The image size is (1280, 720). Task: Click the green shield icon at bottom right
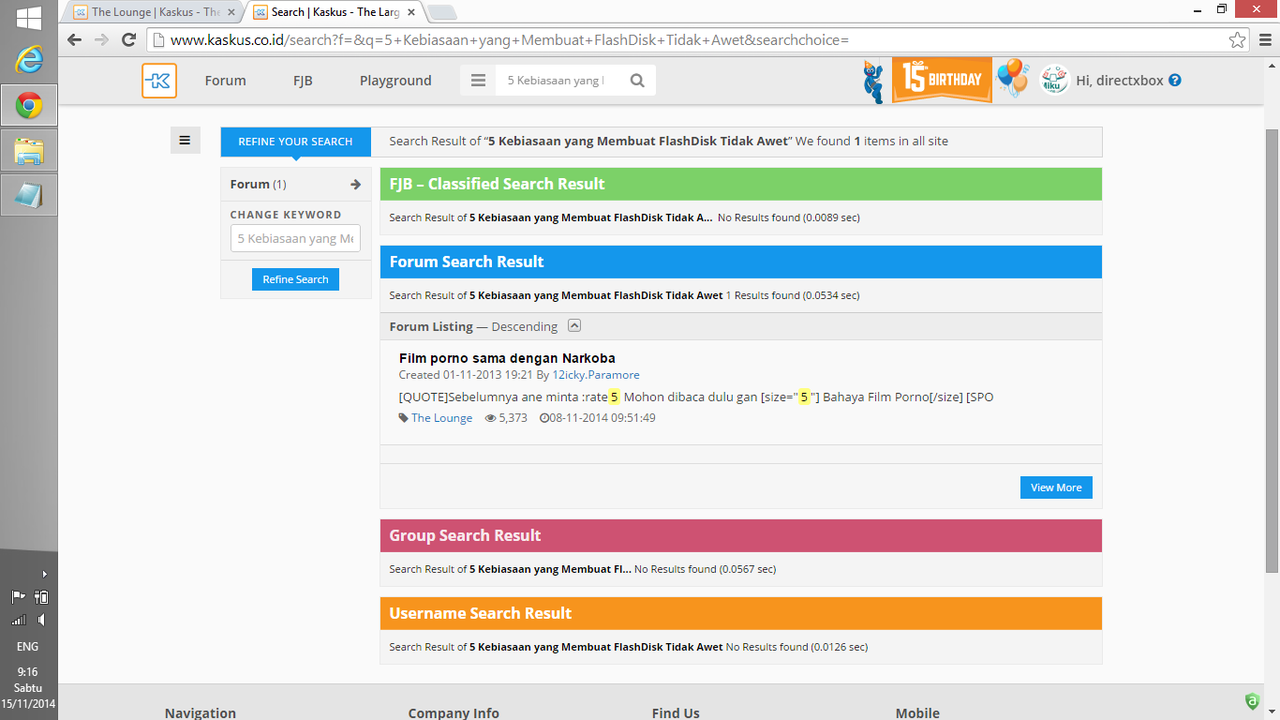(x=1251, y=701)
